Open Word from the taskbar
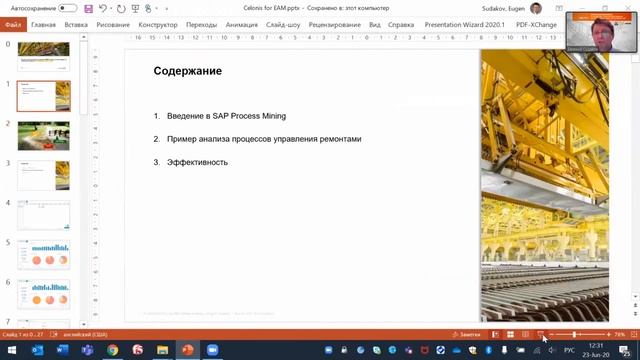 click(x=62, y=350)
